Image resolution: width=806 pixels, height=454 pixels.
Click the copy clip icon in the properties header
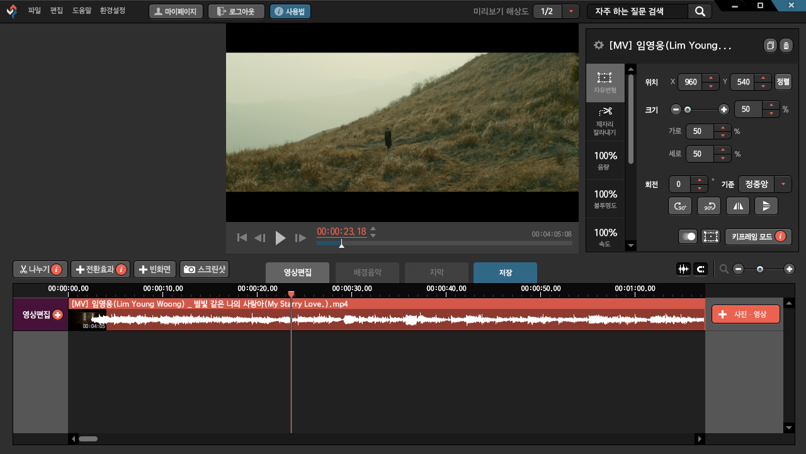tap(770, 45)
